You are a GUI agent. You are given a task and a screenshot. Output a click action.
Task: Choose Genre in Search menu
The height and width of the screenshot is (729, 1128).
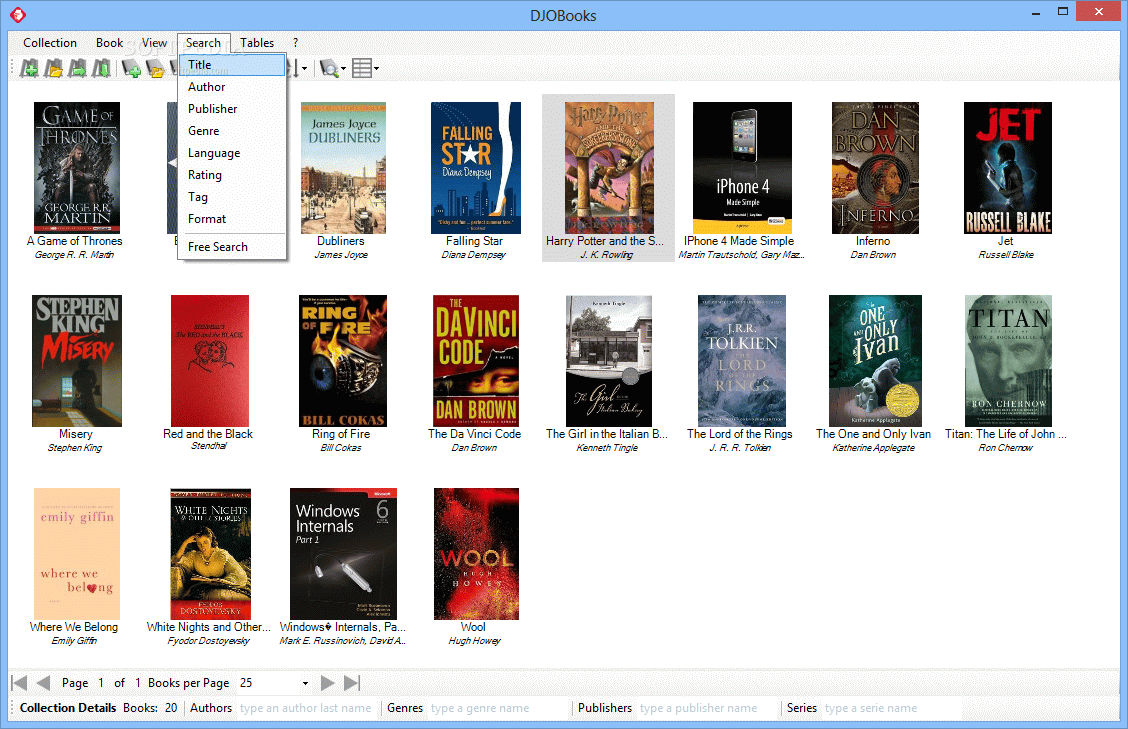click(x=232, y=131)
